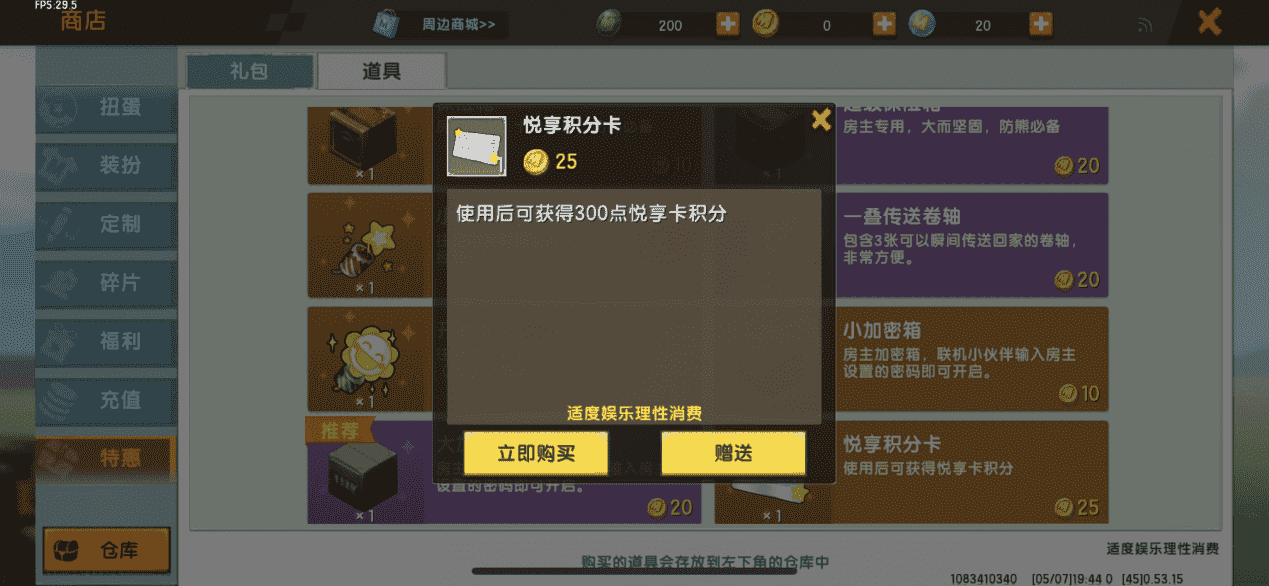Image resolution: width=1269 pixels, height=586 pixels.
Task: Select the 小加密箱 item card
Action: [971, 360]
